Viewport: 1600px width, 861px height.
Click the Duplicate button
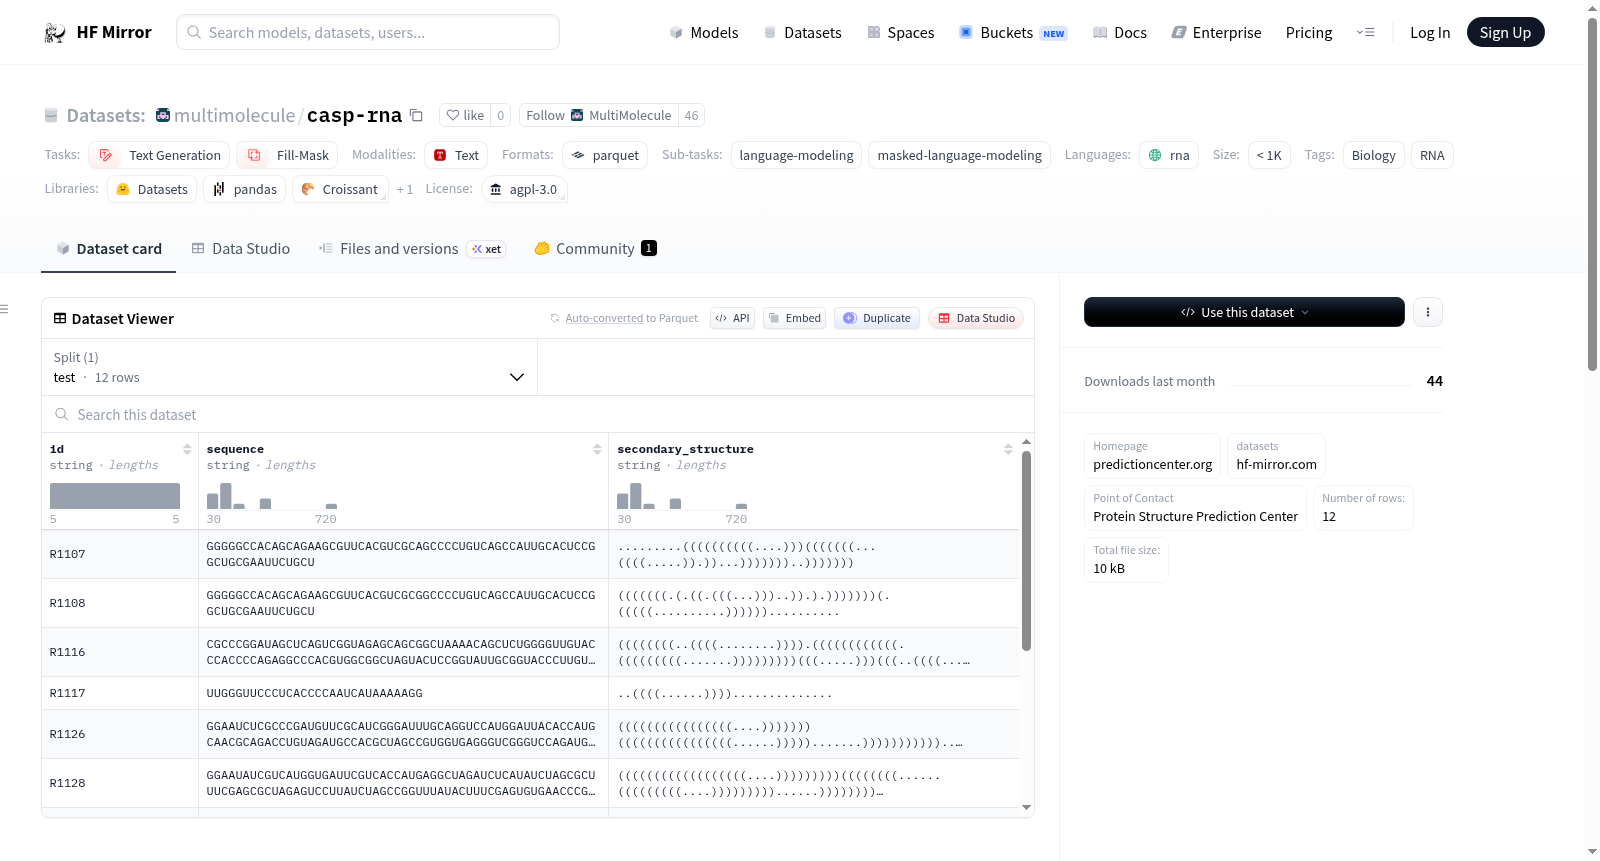(x=877, y=318)
